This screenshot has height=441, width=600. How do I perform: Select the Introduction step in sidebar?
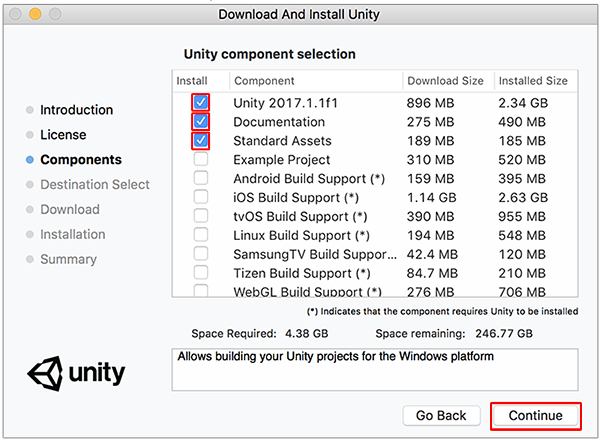click(76, 110)
